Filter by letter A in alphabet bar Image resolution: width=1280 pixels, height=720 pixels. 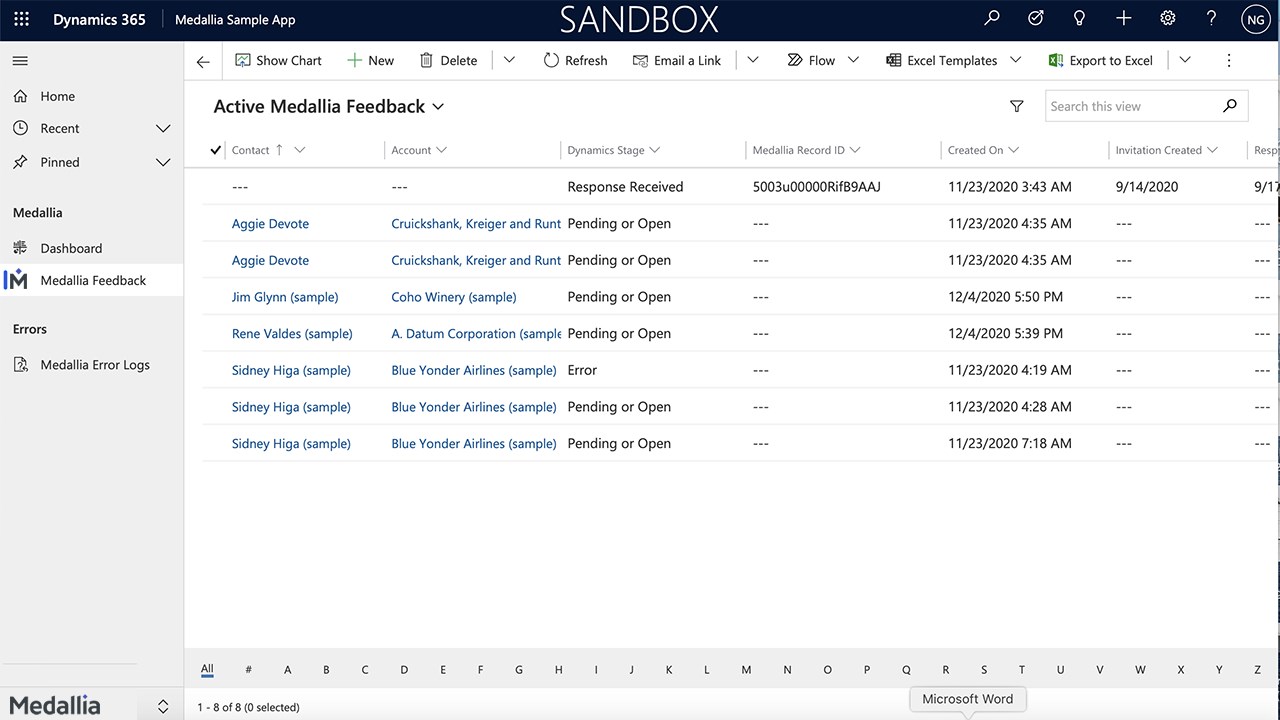pyautogui.click(x=288, y=670)
